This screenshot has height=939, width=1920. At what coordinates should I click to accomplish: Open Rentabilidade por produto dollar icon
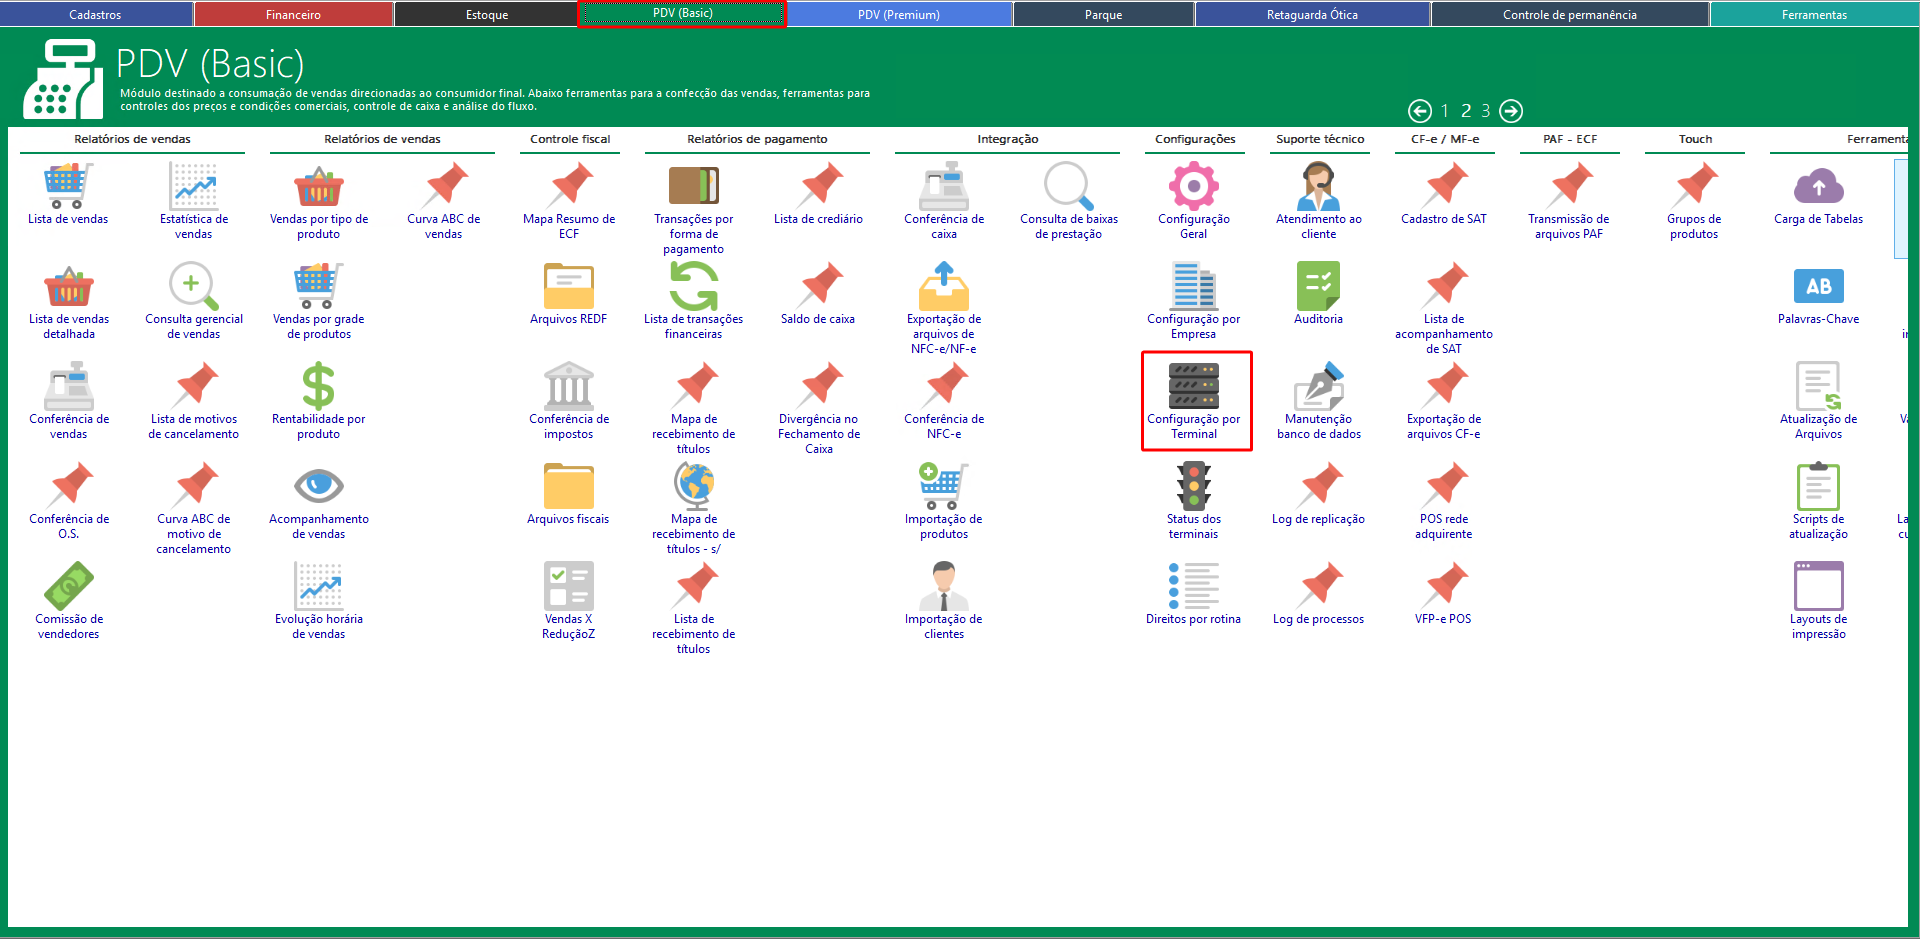click(318, 387)
